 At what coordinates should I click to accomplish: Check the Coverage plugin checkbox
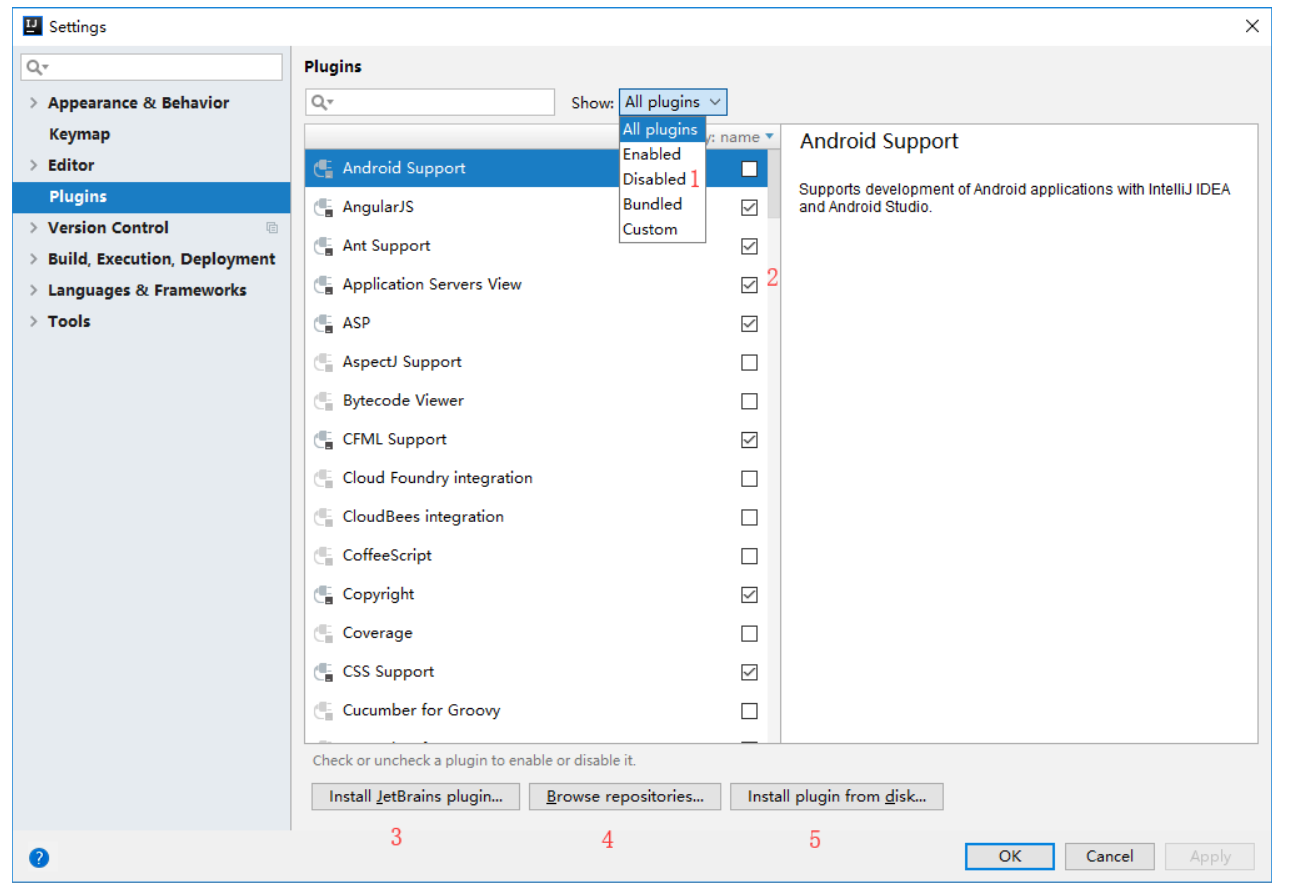[x=749, y=633]
